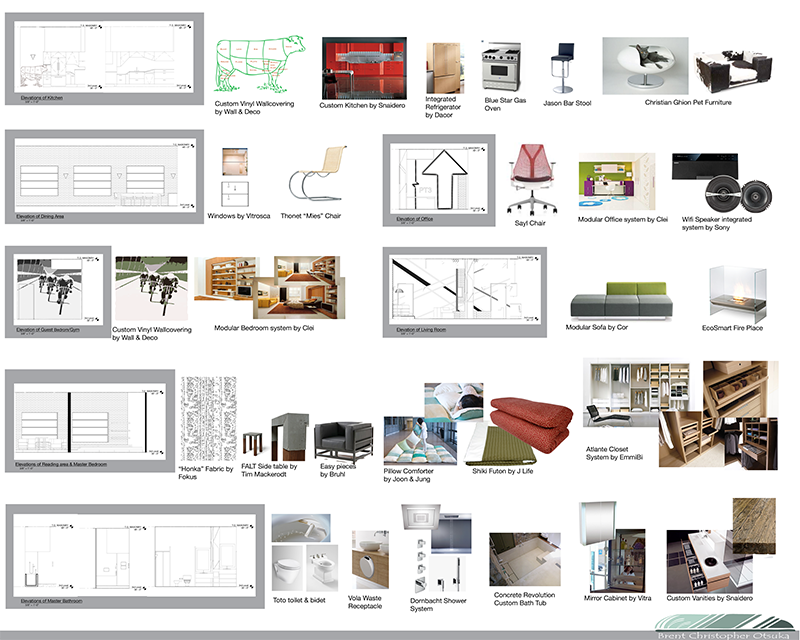Click the 'Modular Office system by Clei' caption

[x=622, y=219]
